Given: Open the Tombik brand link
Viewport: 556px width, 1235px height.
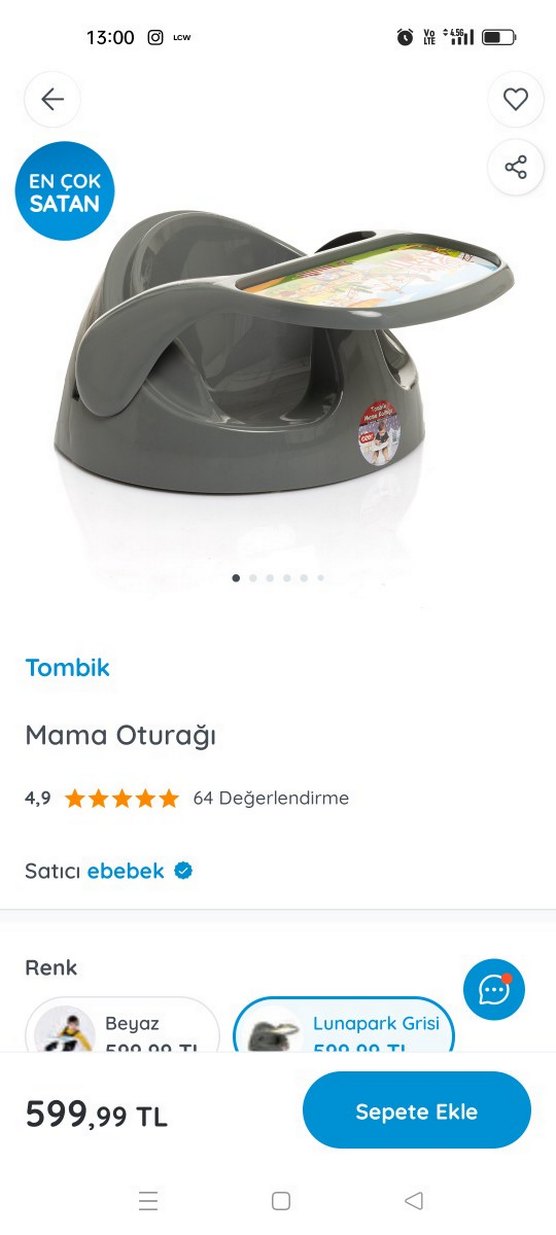Looking at the screenshot, I should pos(67,668).
